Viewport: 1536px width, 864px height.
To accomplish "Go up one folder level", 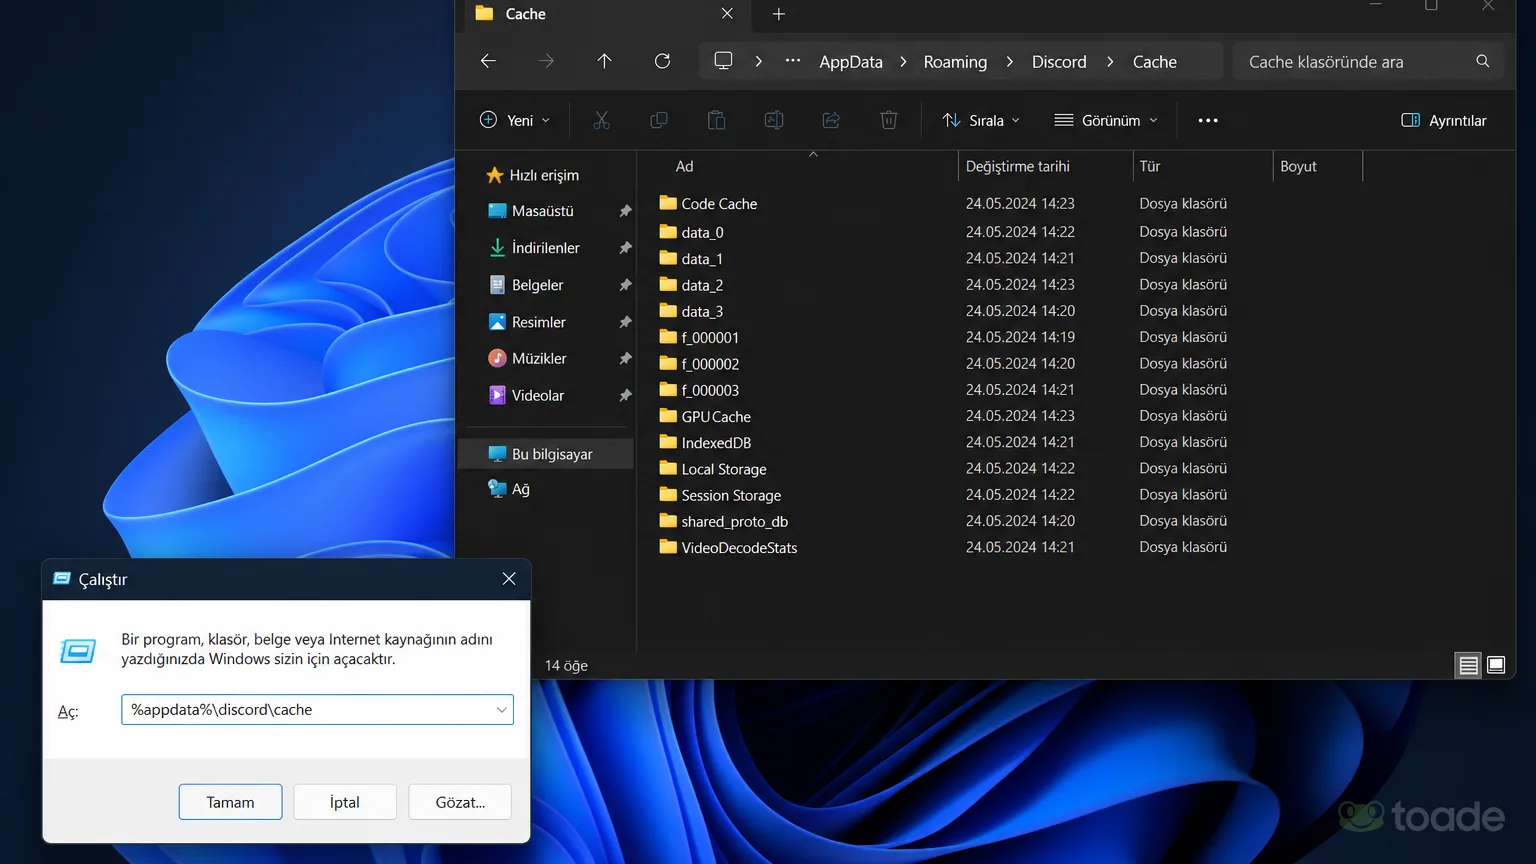I will pyautogui.click(x=604, y=61).
